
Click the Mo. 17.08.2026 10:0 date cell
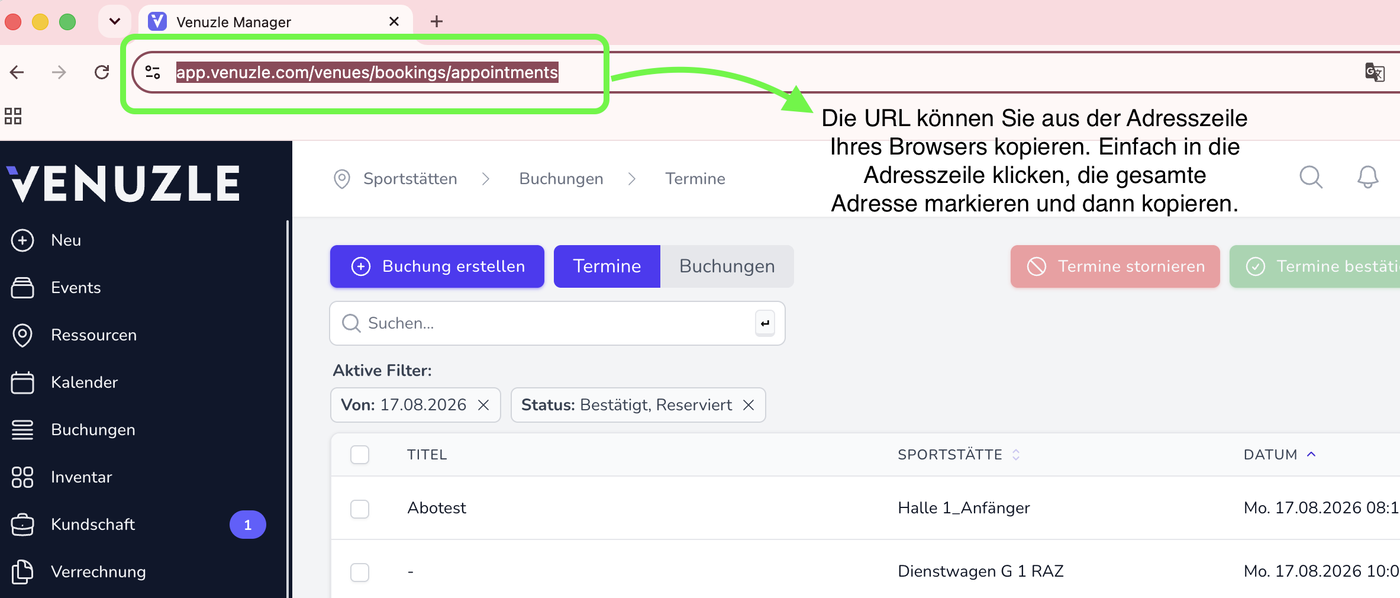click(1321, 572)
